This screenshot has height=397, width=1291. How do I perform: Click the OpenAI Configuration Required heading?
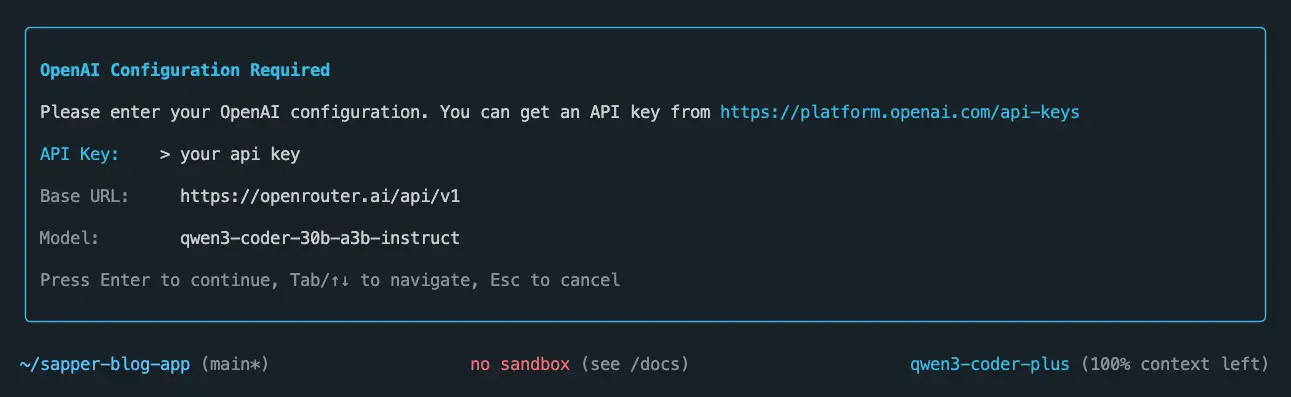click(185, 70)
